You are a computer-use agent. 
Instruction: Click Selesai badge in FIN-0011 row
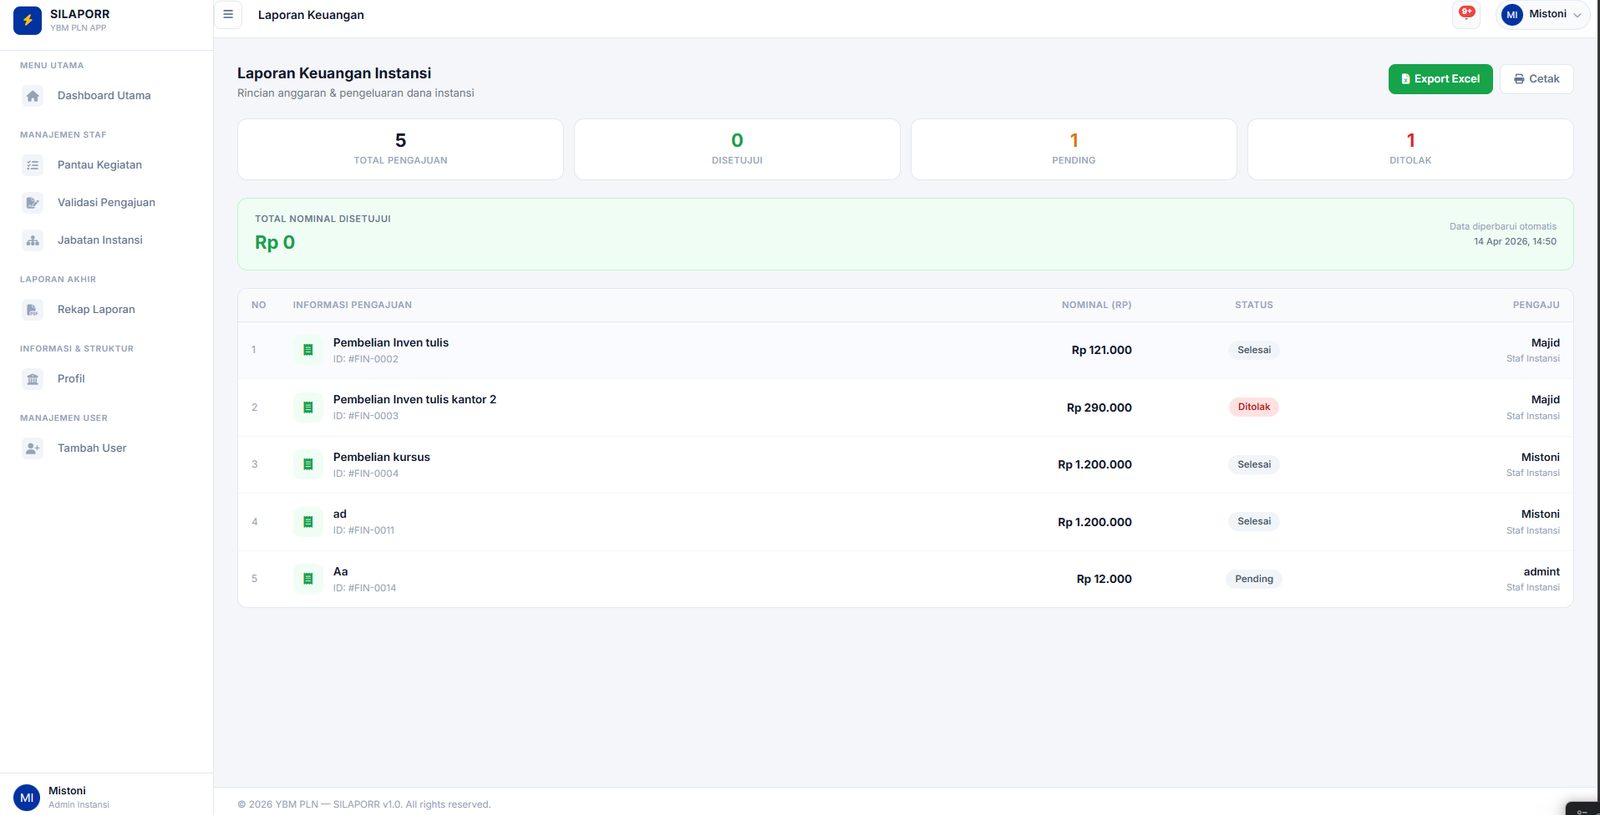pos(1254,521)
